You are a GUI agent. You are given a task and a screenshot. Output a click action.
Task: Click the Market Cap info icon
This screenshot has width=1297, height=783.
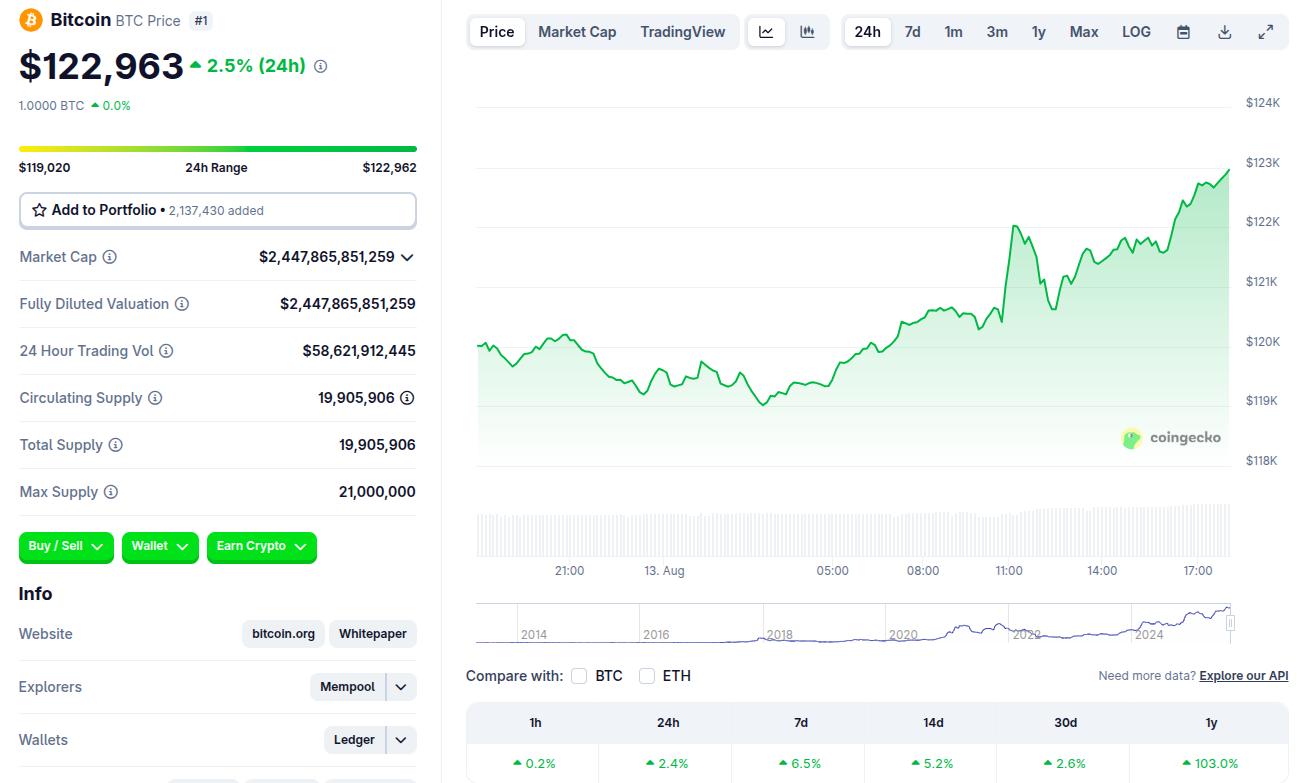tap(110, 257)
